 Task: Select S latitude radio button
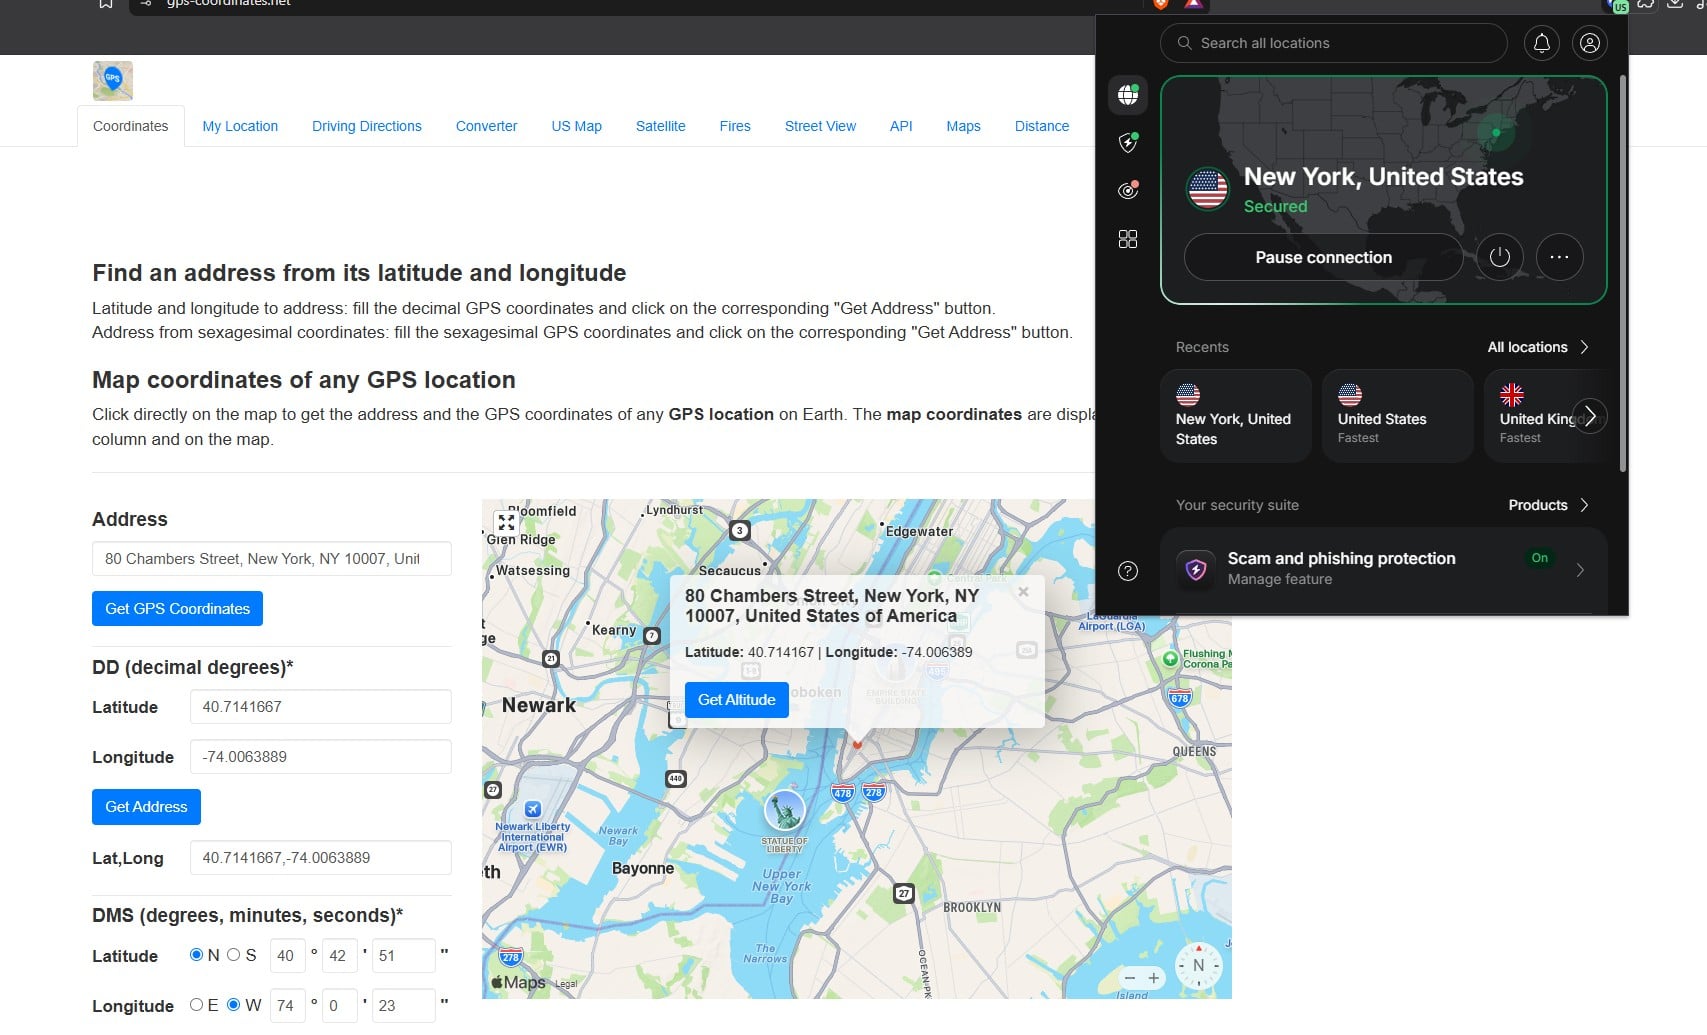click(x=234, y=955)
